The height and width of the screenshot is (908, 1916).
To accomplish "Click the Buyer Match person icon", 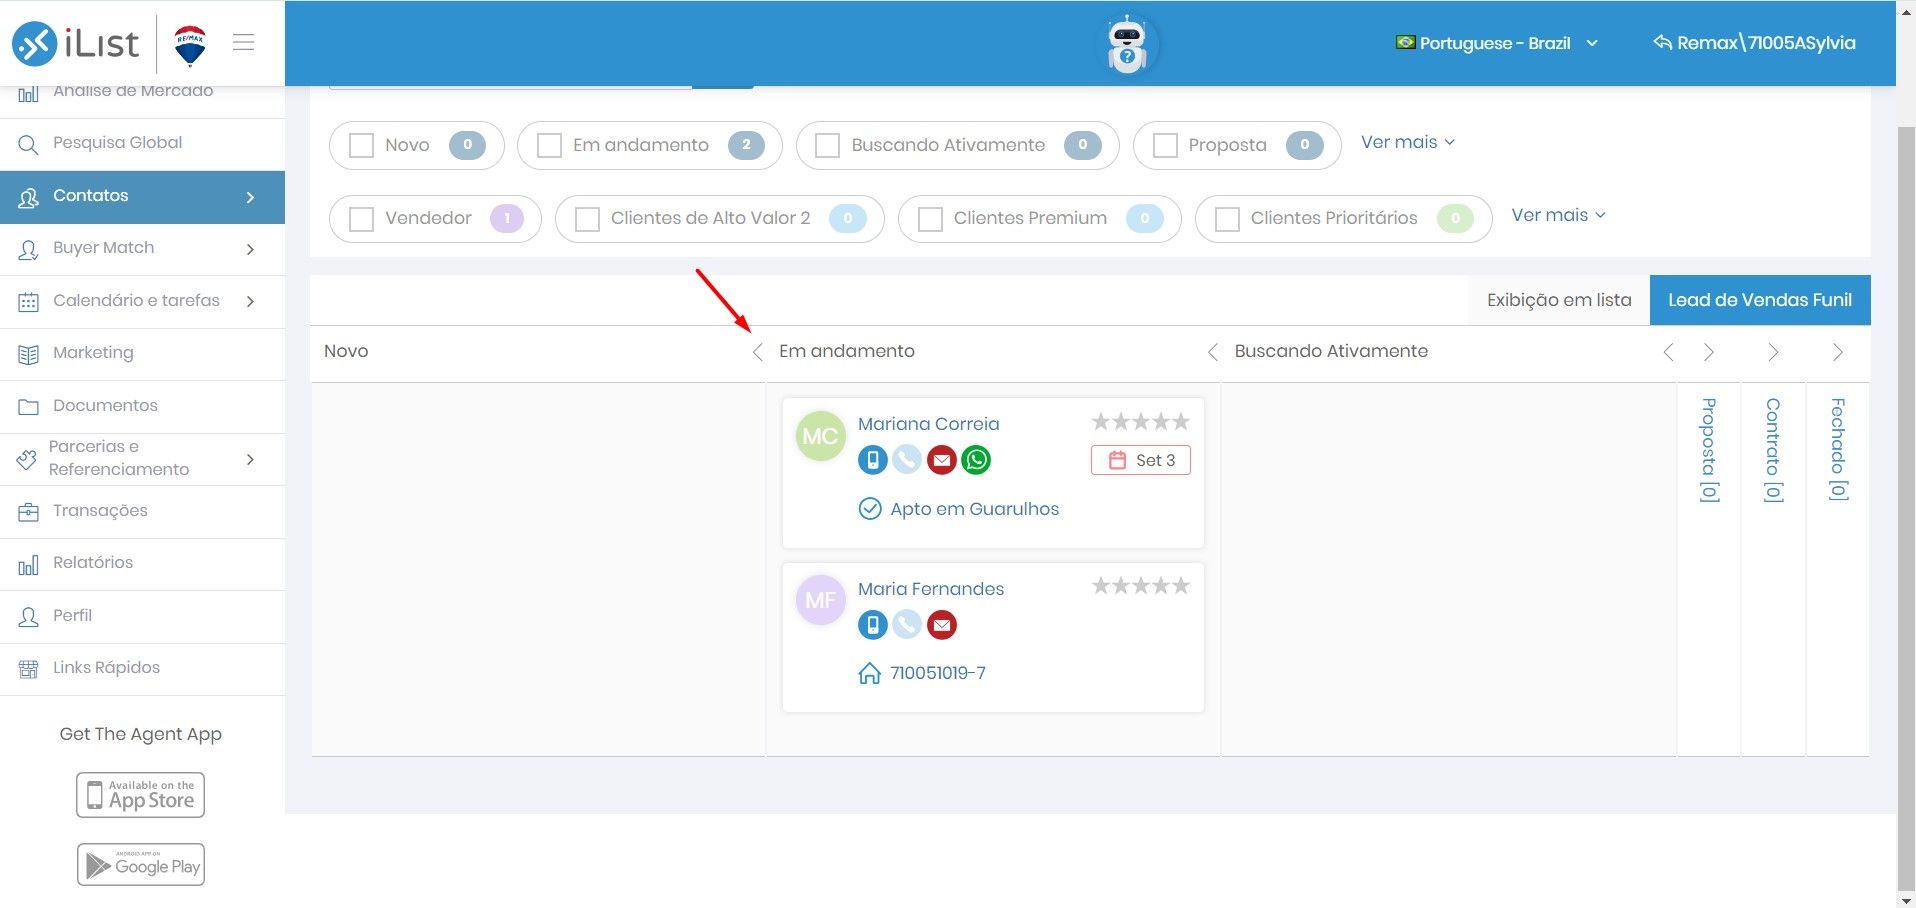I will coord(28,249).
